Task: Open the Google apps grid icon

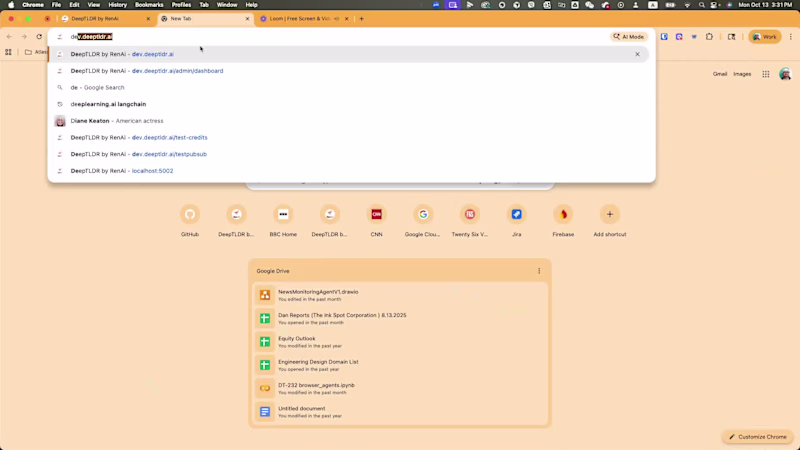Action: [x=766, y=74]
